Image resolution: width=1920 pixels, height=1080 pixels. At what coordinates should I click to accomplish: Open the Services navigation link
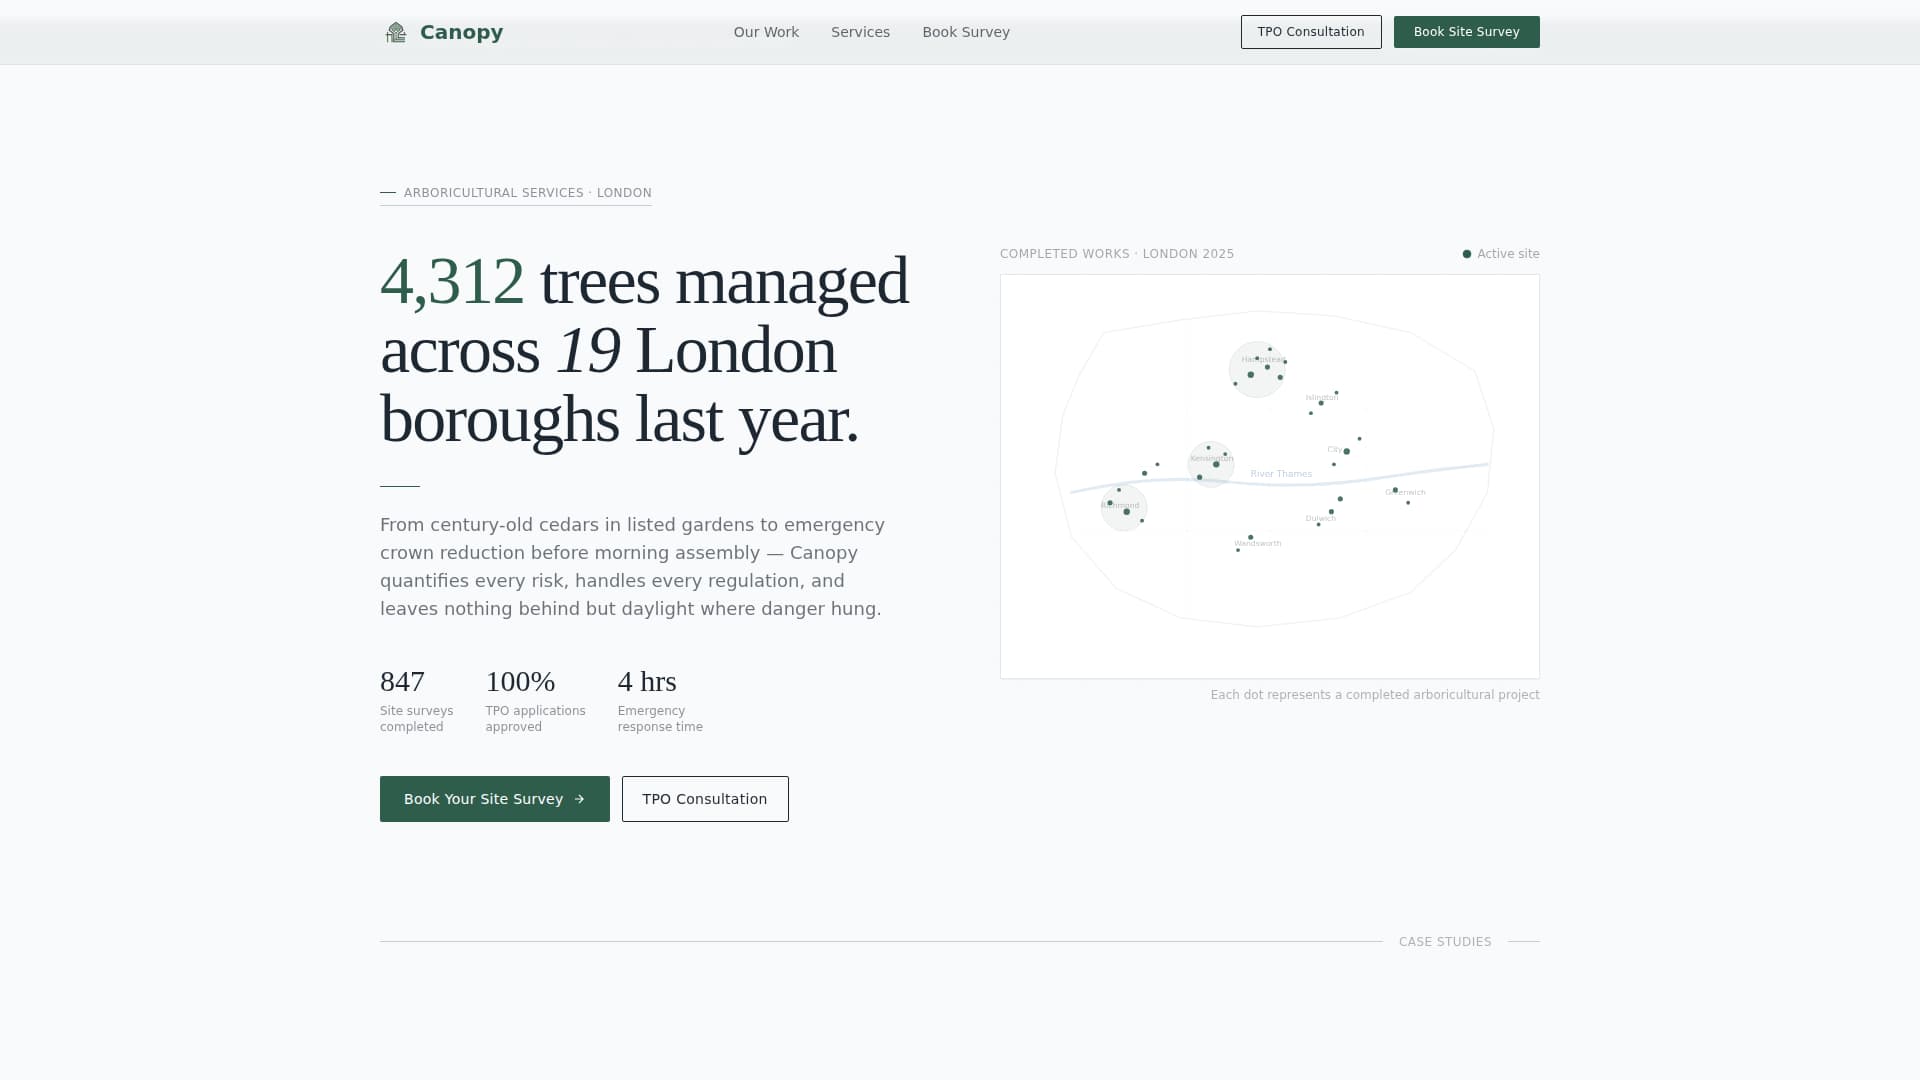[x=860, y=32]
